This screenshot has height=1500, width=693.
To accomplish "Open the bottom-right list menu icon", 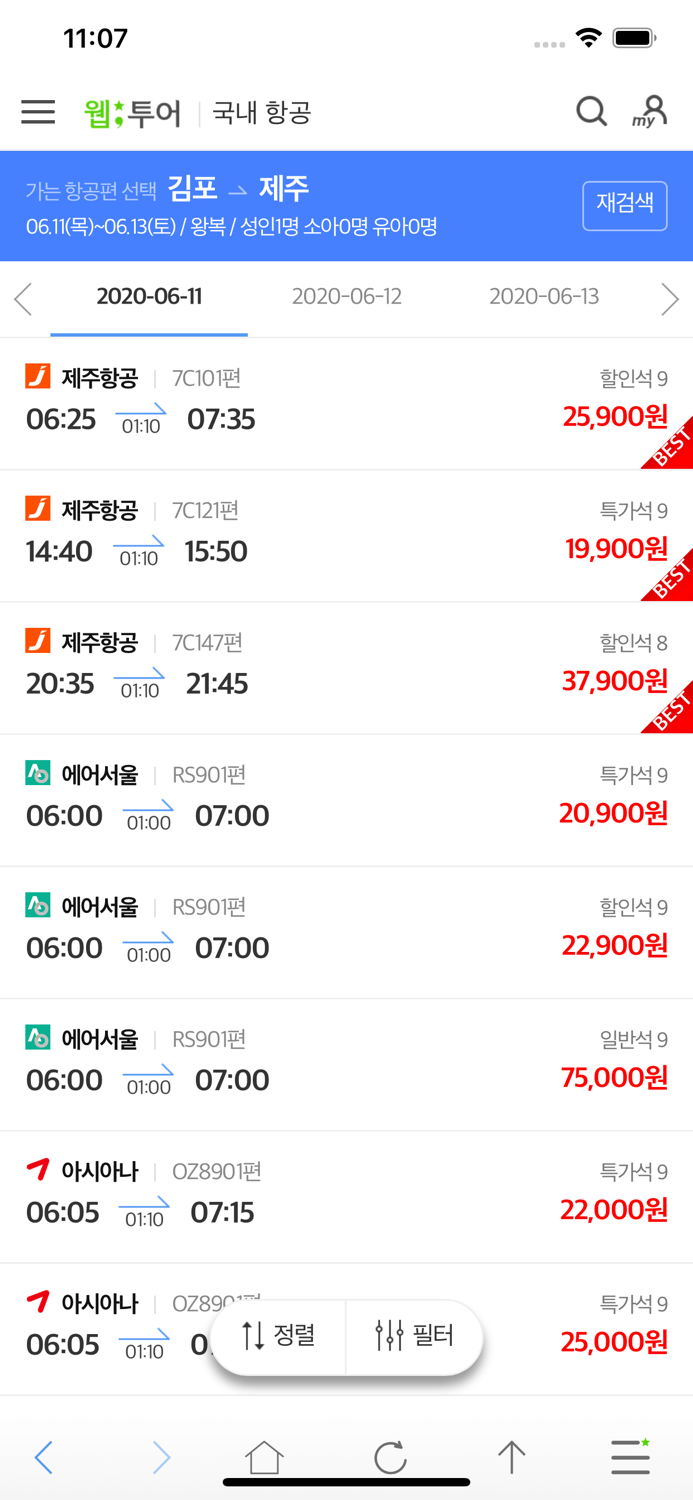I will tap(629, 1458).
